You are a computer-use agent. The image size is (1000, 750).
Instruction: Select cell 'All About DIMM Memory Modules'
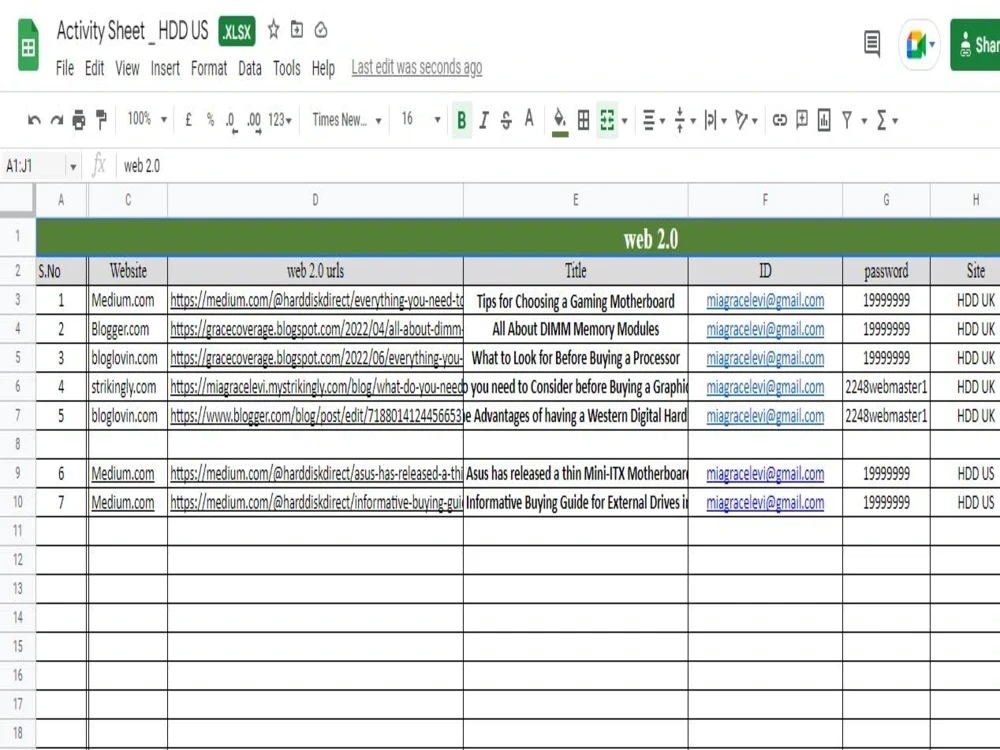pos(575,329)
